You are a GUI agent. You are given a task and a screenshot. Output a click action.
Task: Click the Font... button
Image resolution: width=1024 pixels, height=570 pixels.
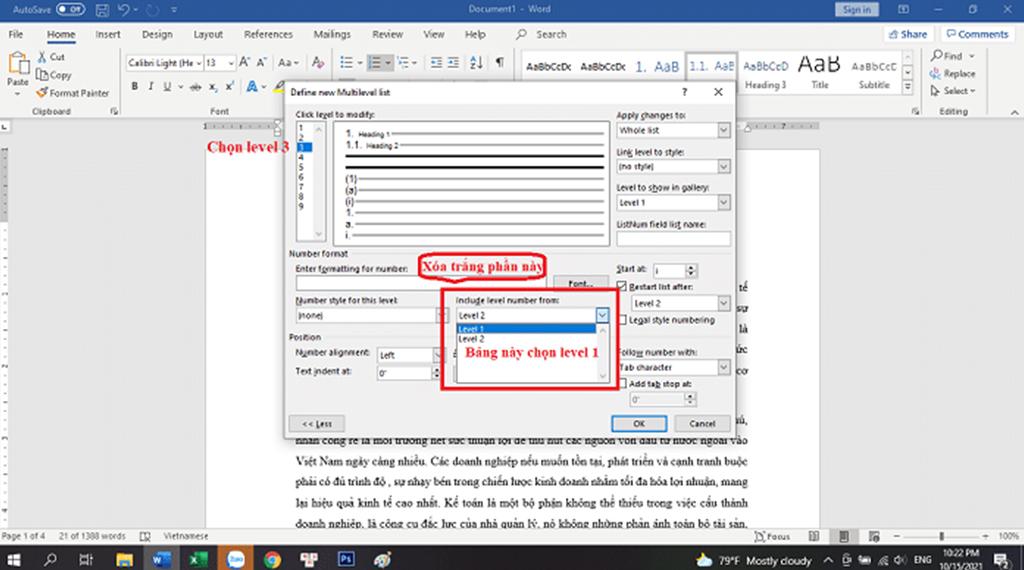(581, 283)
